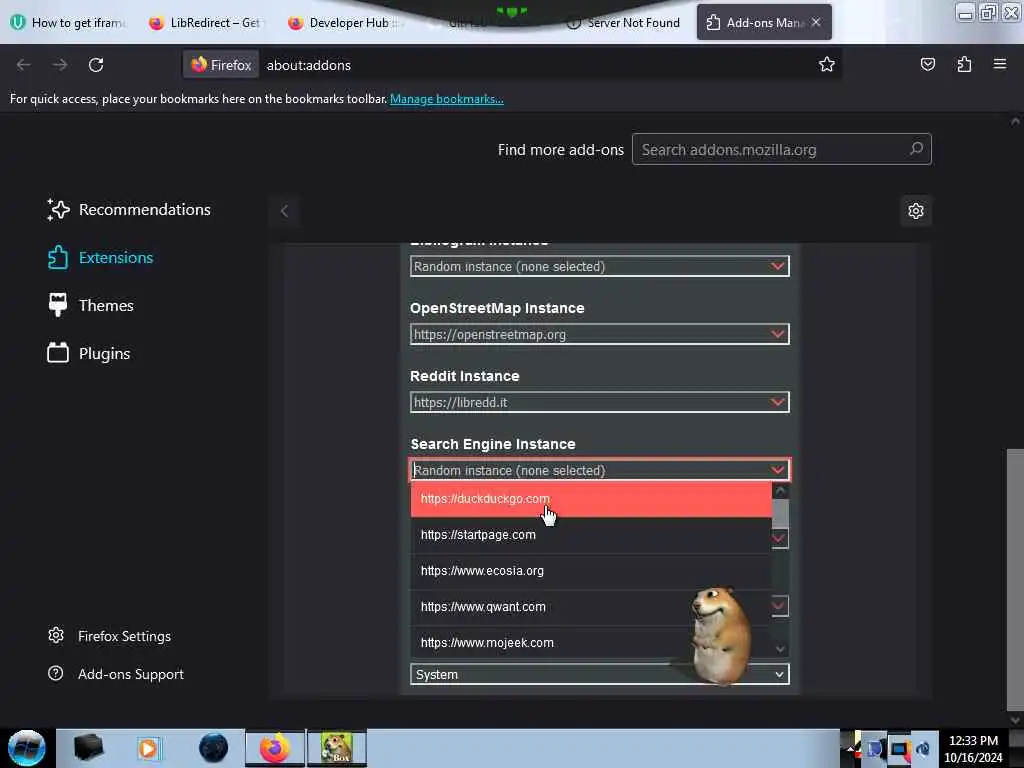Reload the page with the refresh icon

pyautogui.click(x=96, y=65)
